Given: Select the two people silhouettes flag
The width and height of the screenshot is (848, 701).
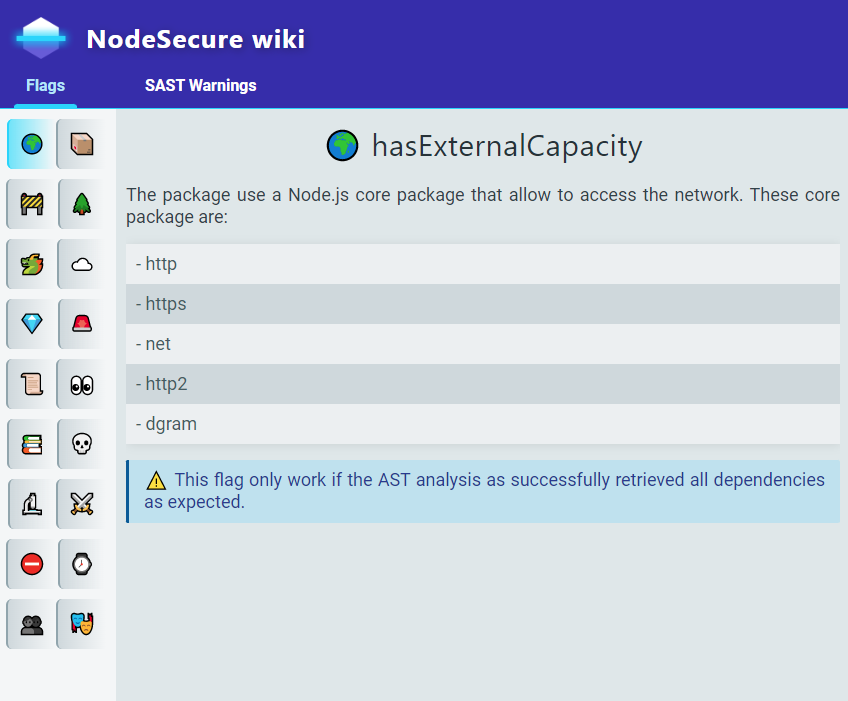Looking at the screenshot, I should point(31,624).
